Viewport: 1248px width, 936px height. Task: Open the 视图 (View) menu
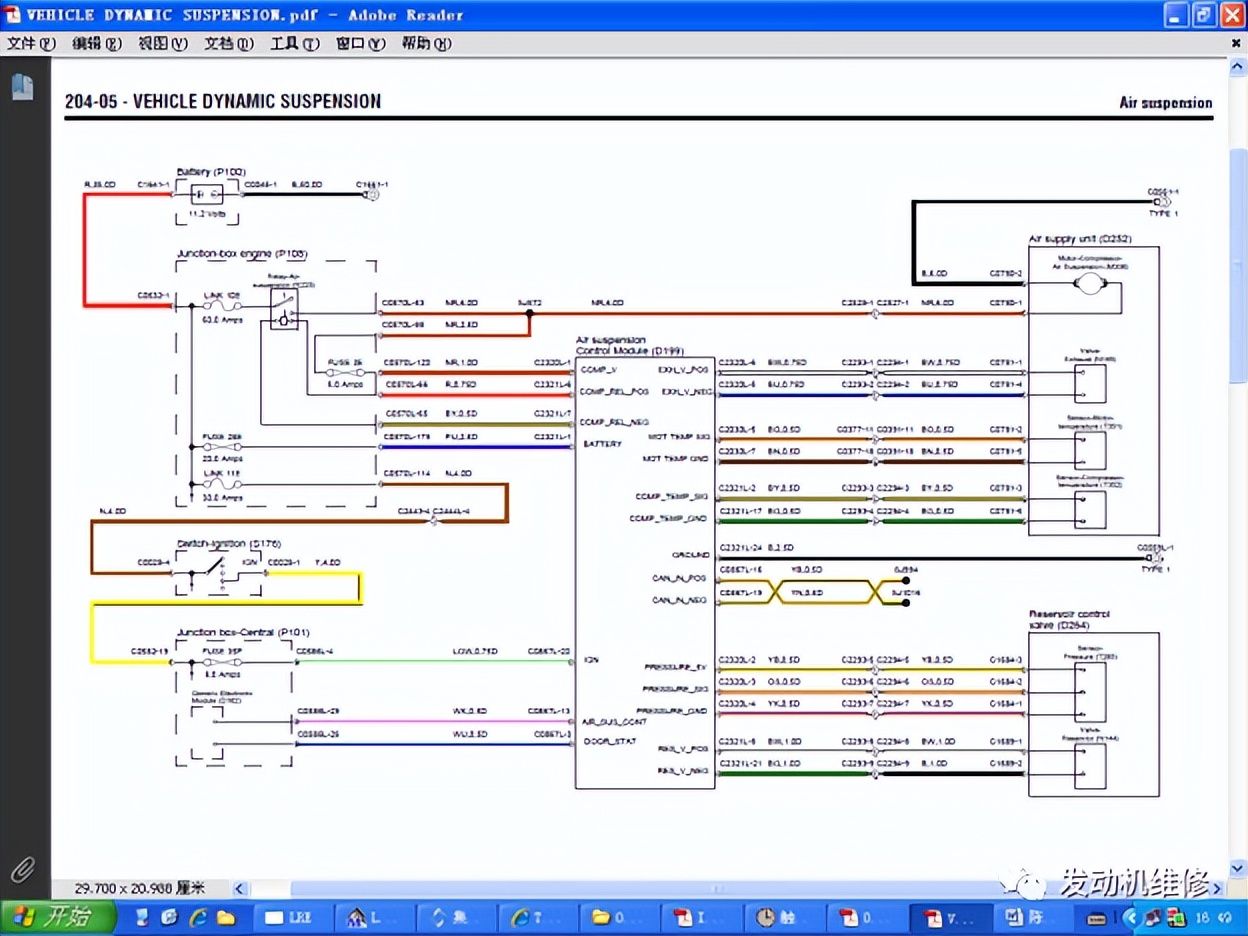tap(162, 44)
